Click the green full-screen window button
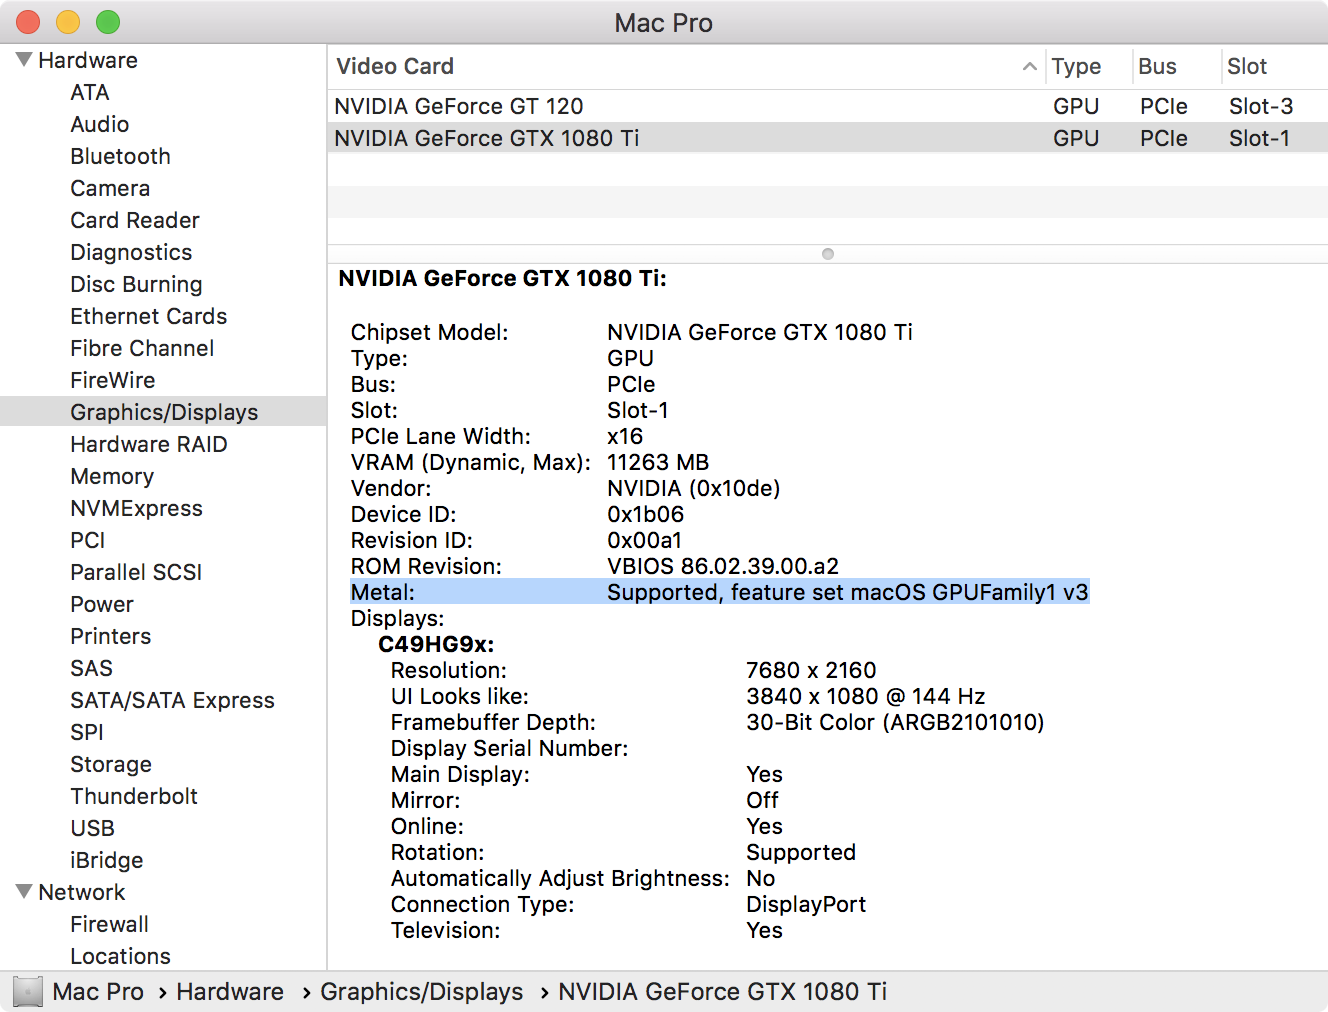The height and width of the screenshot is (1012, 1328). [x=108, y=22]
